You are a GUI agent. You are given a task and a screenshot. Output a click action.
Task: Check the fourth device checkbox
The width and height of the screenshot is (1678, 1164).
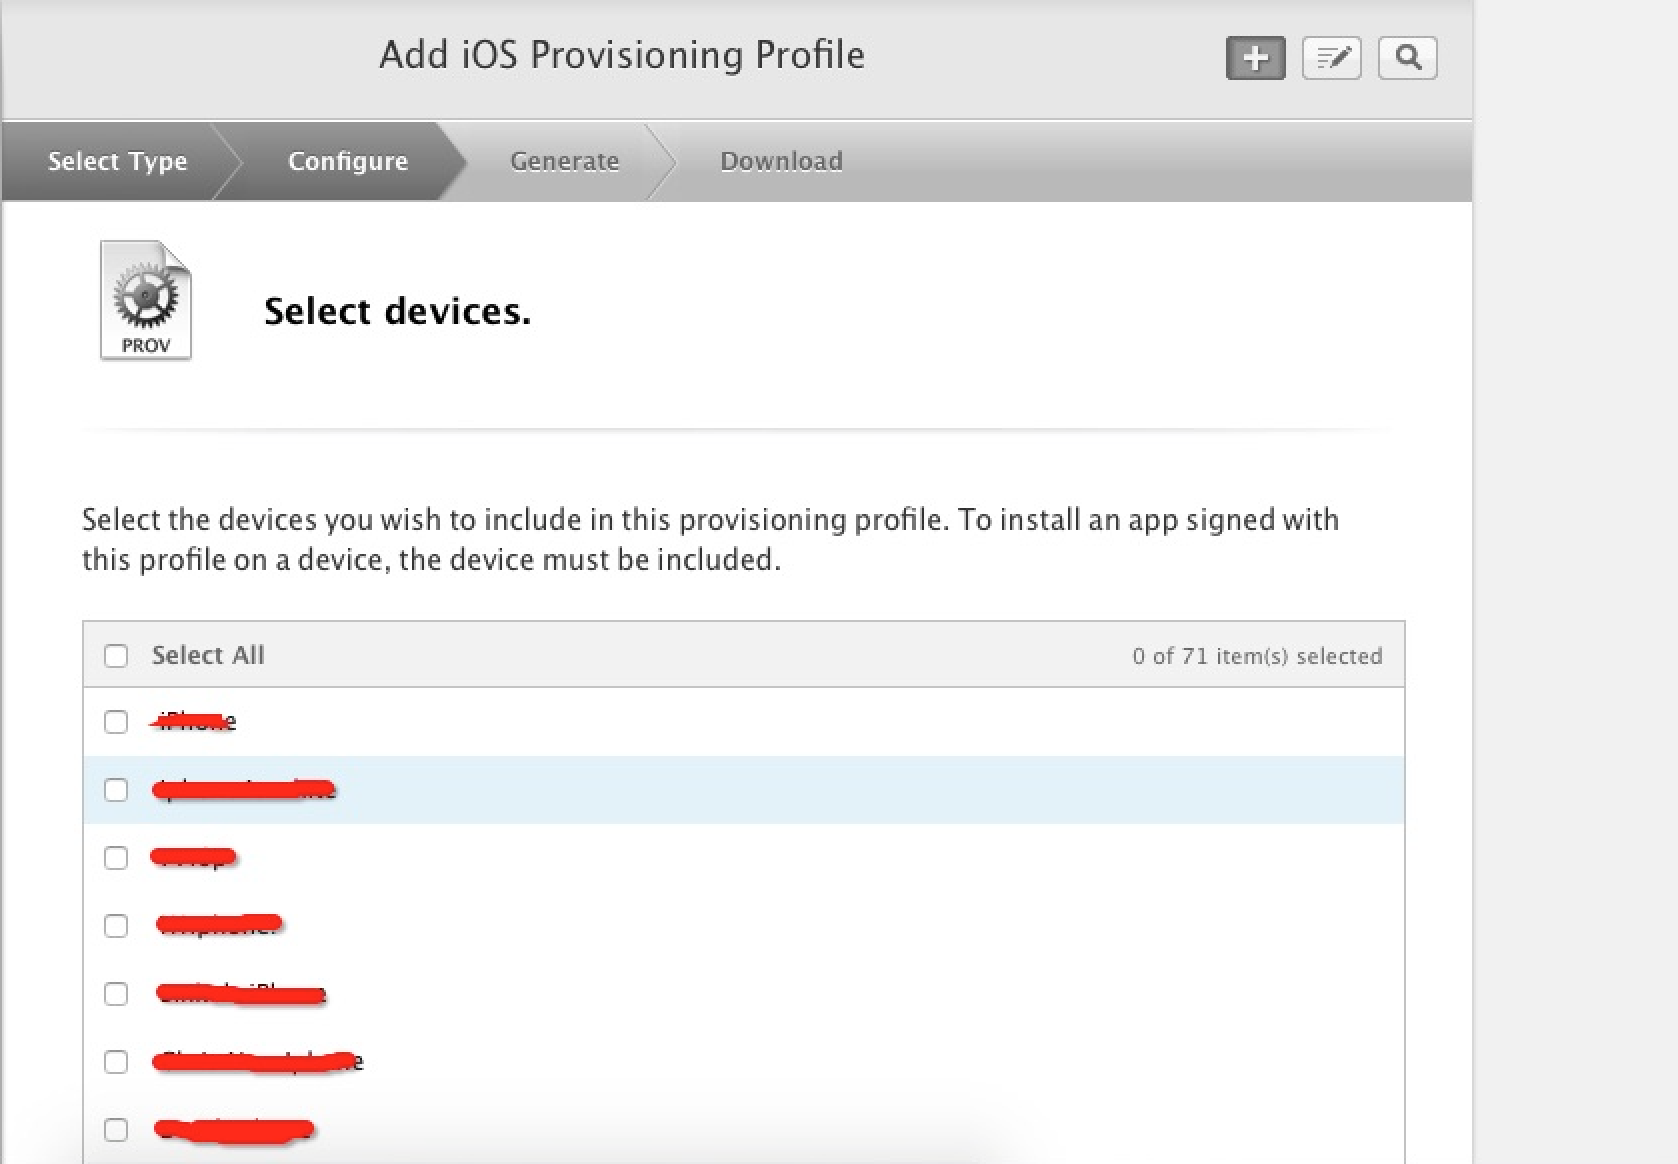[116, 926]
